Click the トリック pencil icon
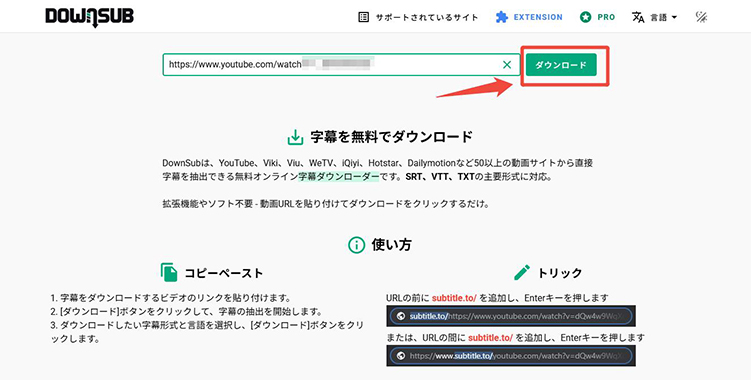 (x=522, y=272)
